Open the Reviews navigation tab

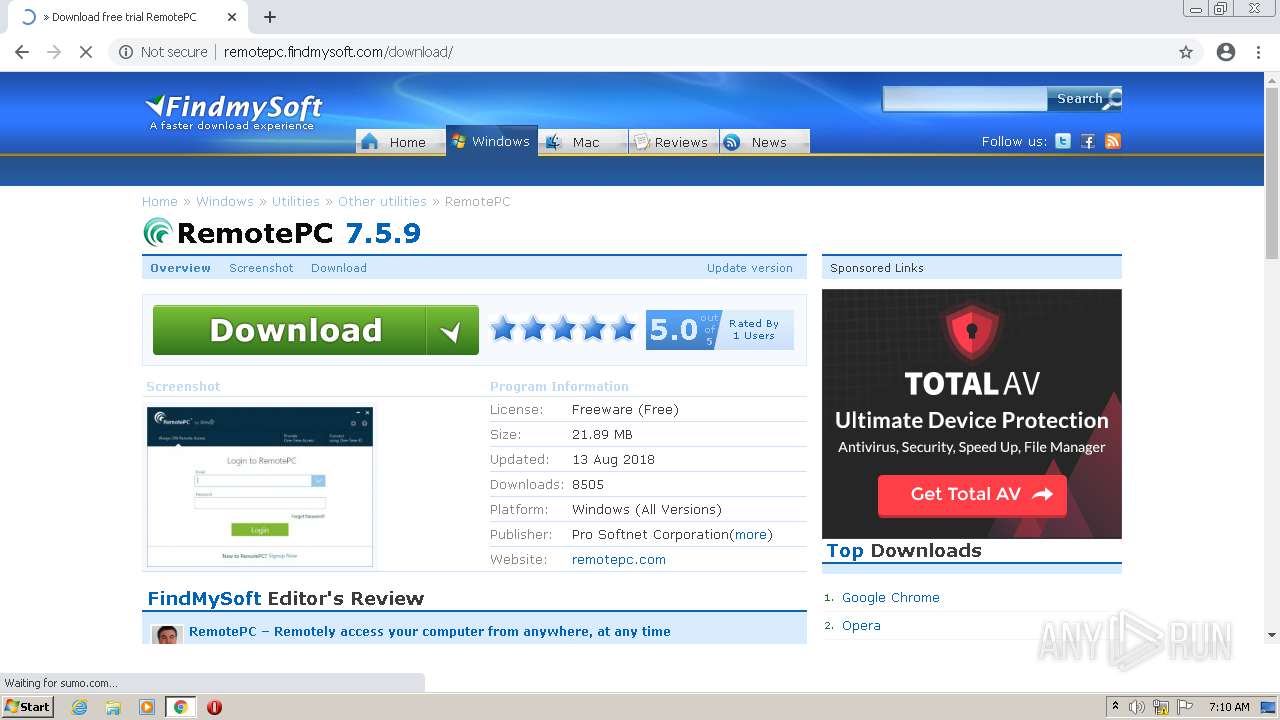tap(673, 142)
